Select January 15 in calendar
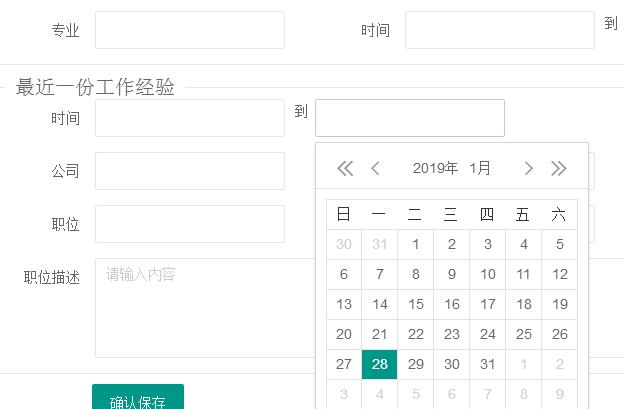This screenshot has height=409, width=624. pos(415,304)
